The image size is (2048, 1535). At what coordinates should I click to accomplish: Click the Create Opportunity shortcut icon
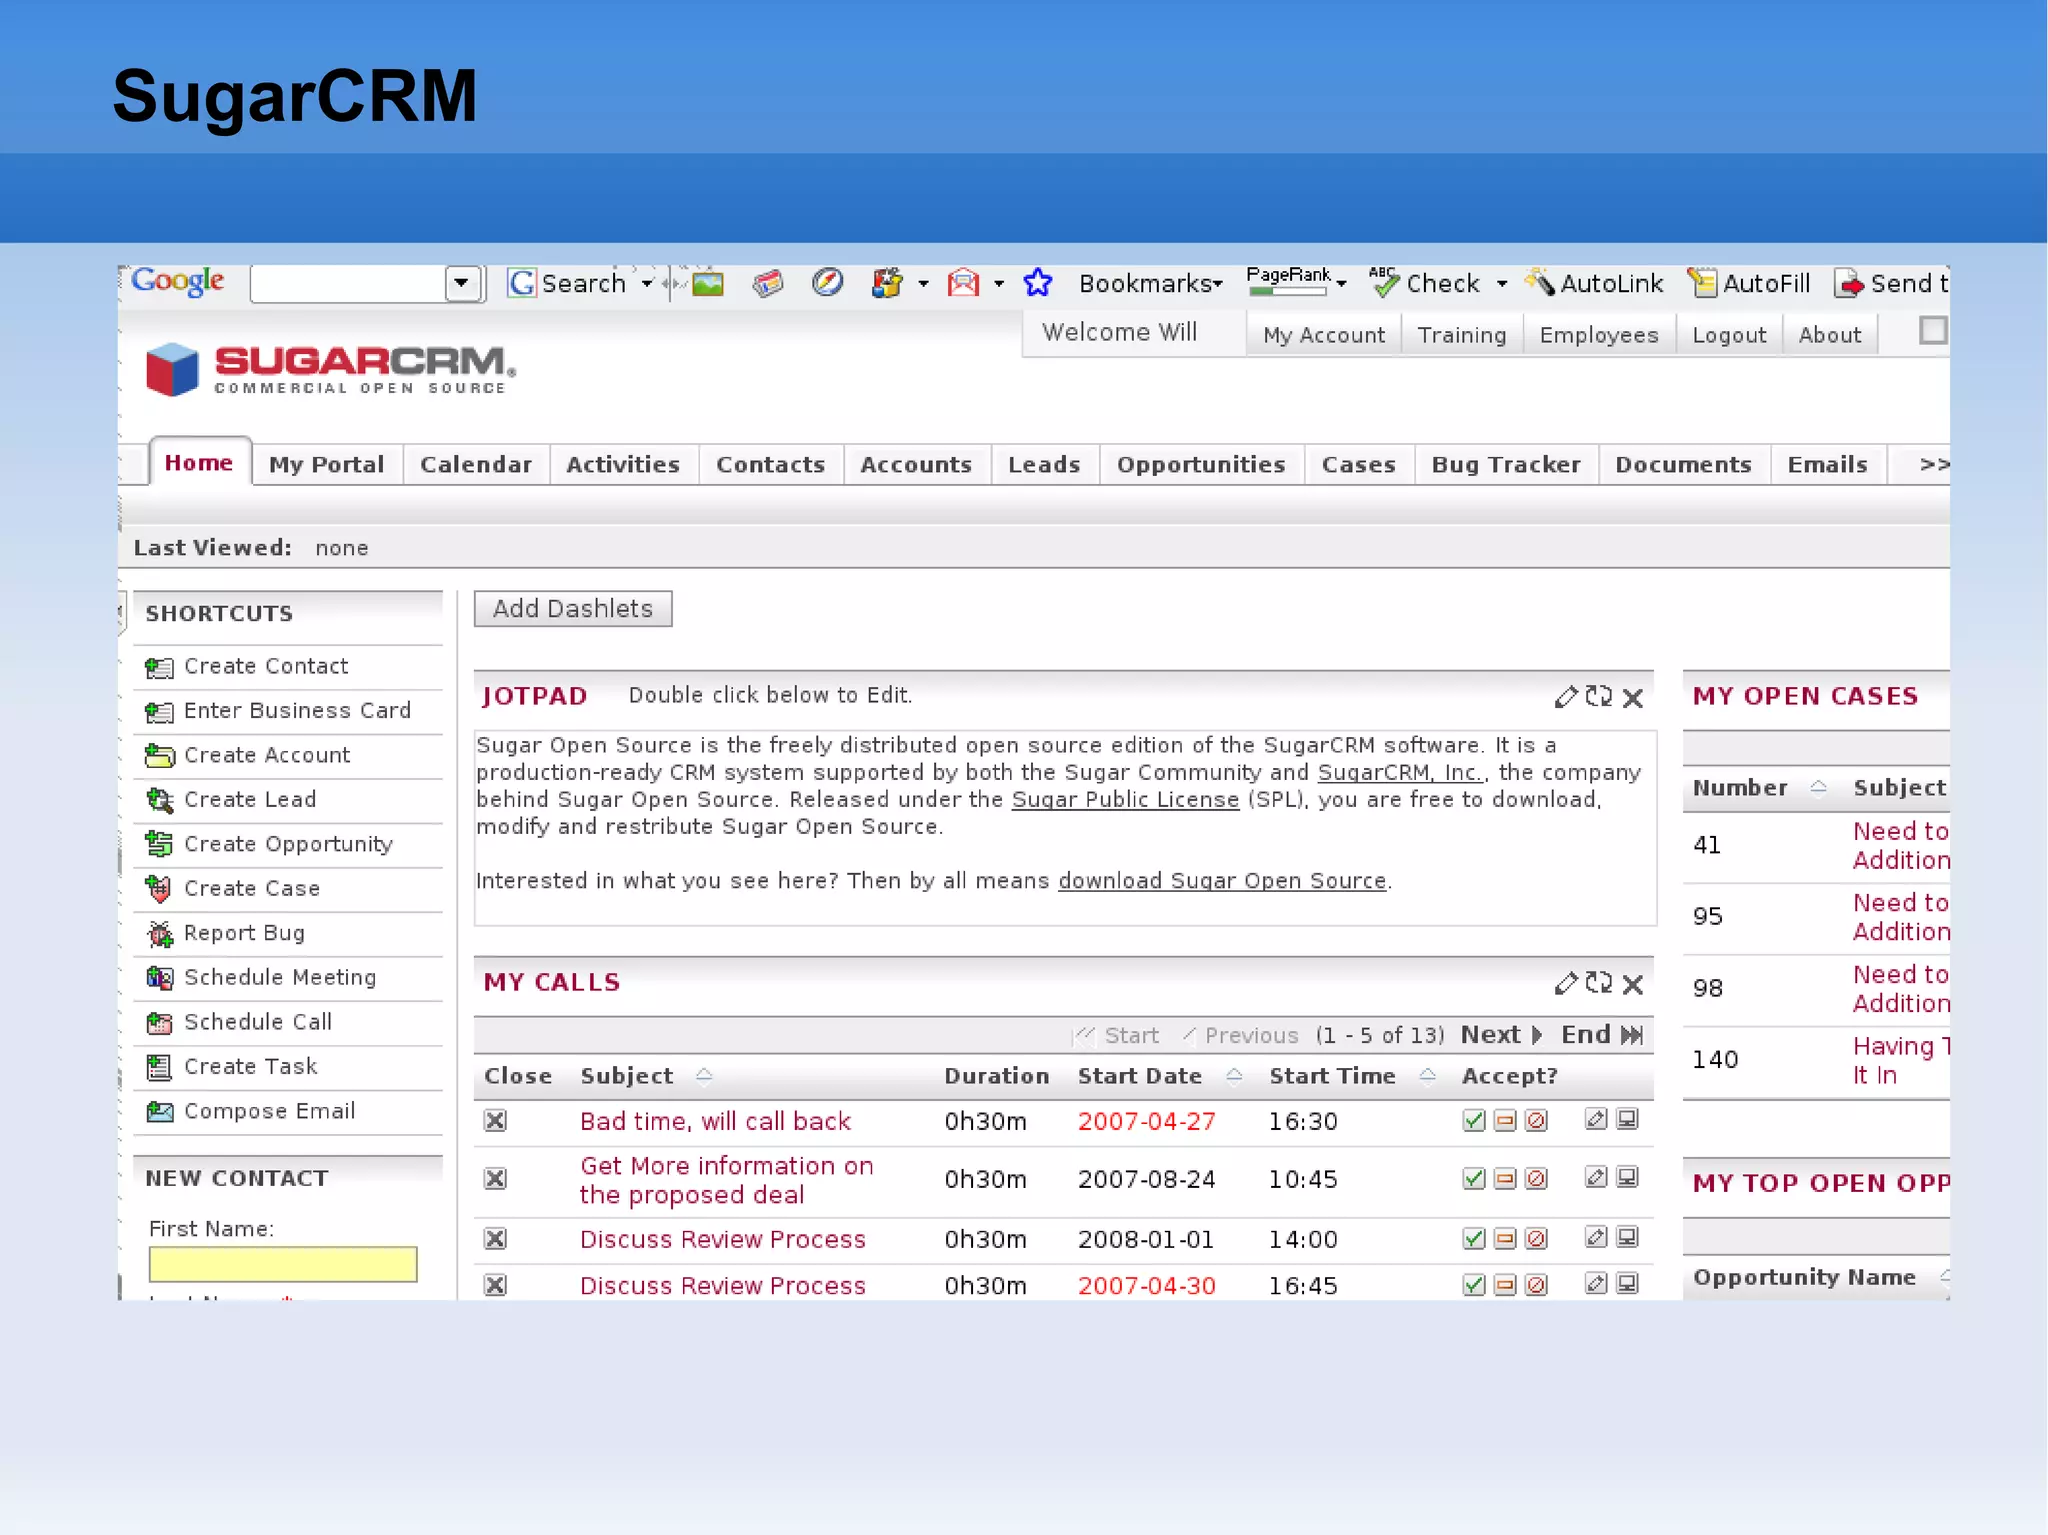159,845
